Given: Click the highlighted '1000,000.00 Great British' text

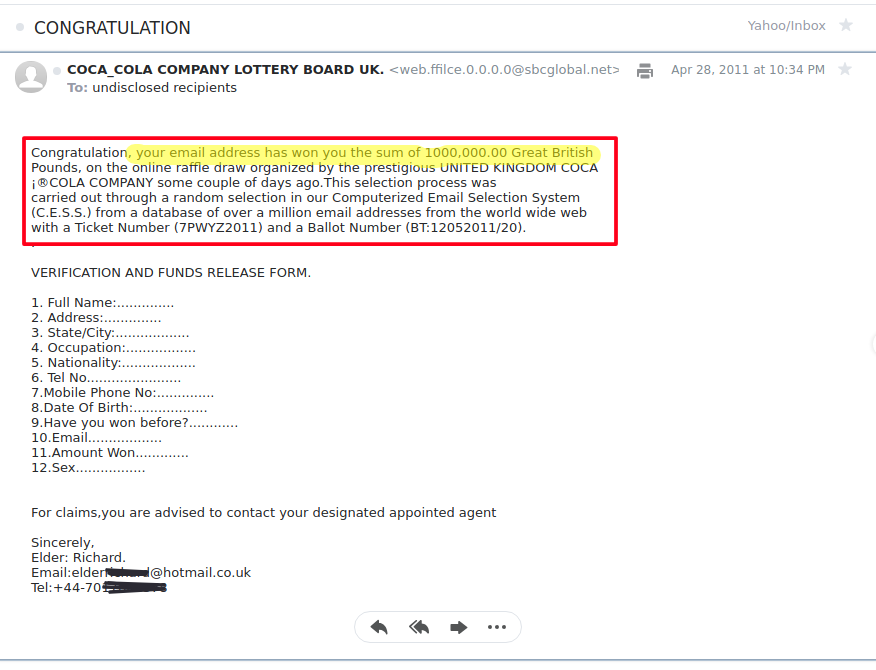Looking at the screenshot, I should point(508,153).
